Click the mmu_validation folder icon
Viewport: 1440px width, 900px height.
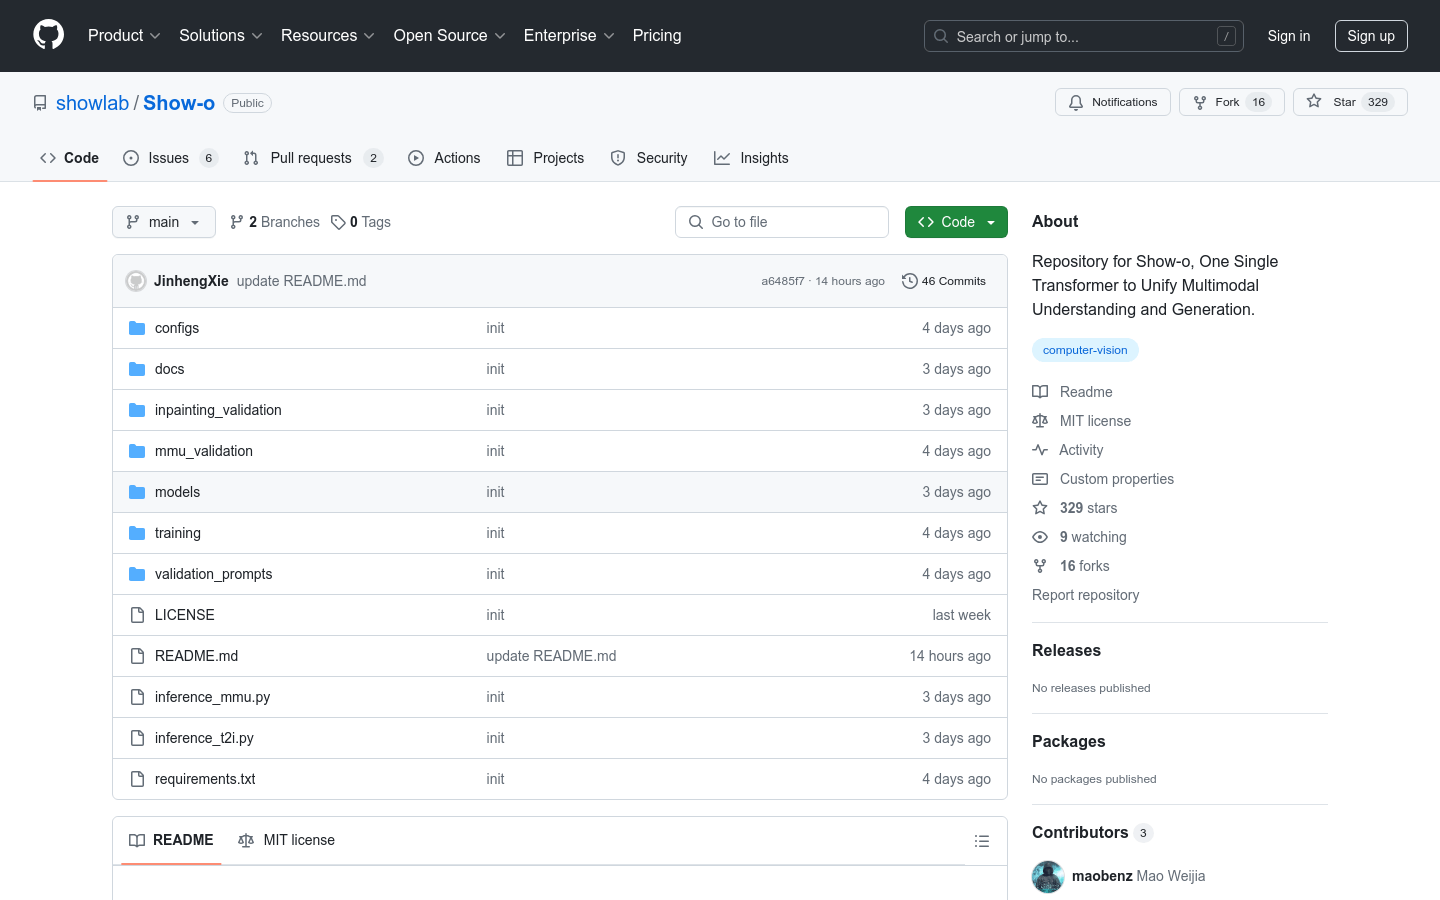137,451
